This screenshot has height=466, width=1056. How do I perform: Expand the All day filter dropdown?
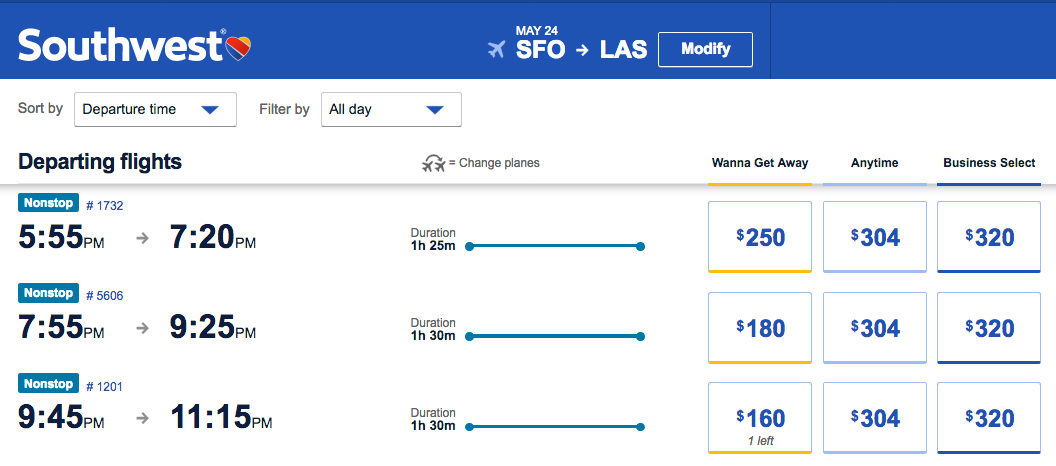(x=391, y=110)
